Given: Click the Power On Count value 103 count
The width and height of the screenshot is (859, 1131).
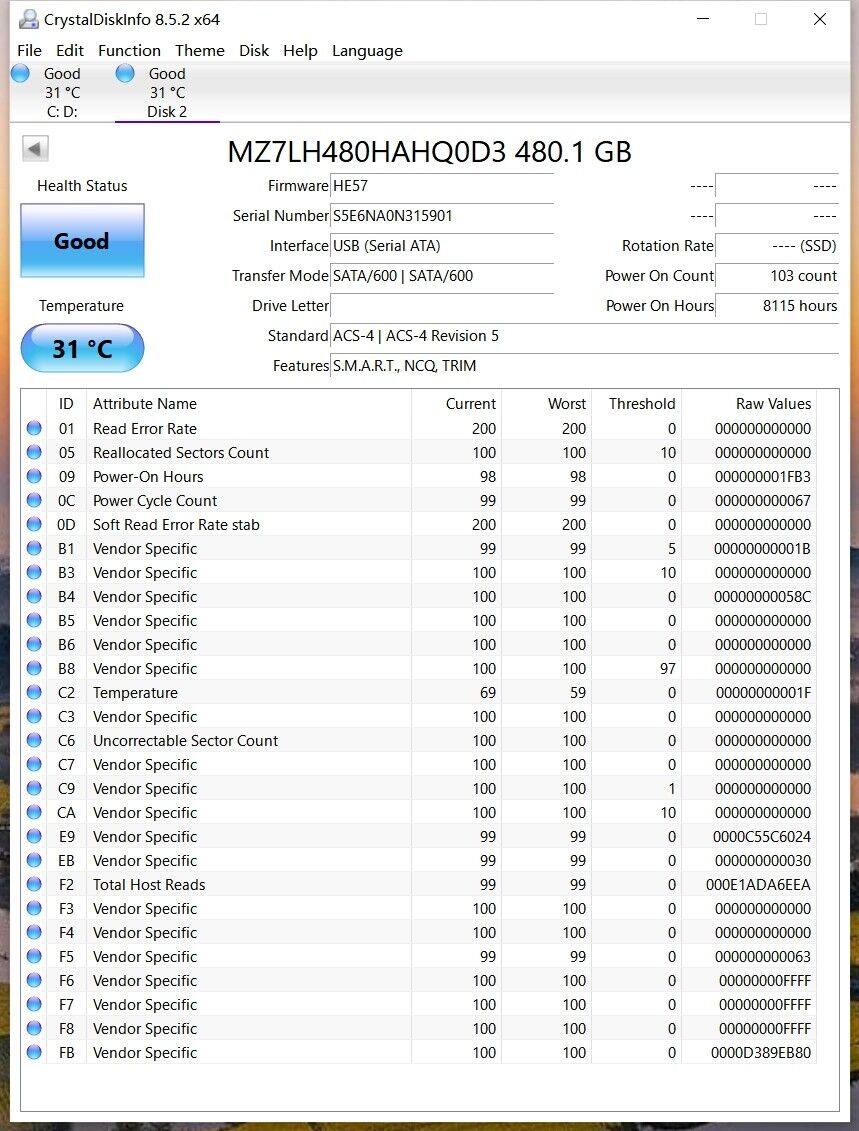Looking at the screenshot, I should tap(777, 276).
